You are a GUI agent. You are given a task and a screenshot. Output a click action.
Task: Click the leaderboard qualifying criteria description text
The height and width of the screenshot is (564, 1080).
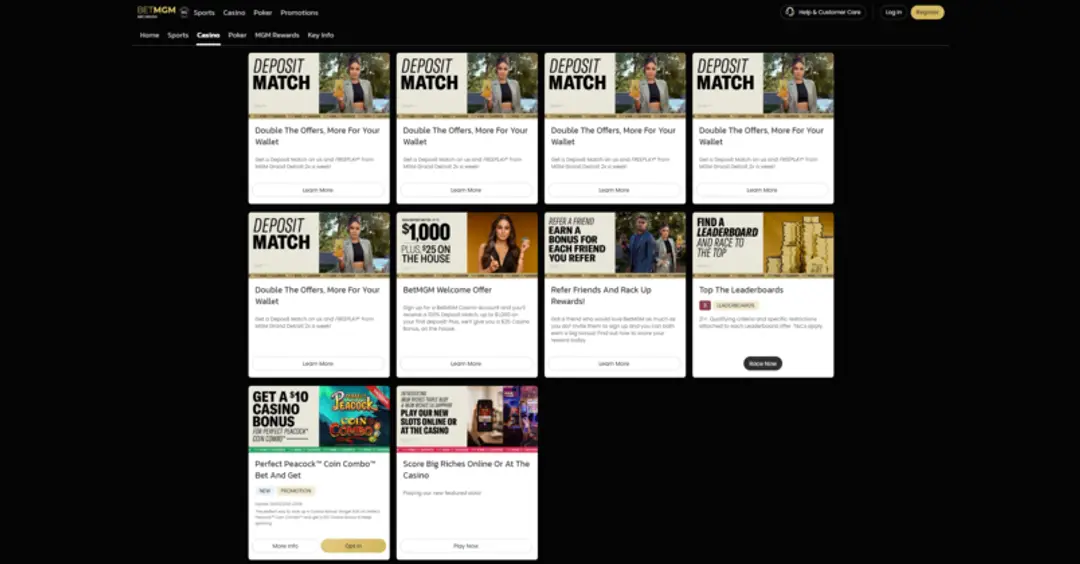pos(761,322)
